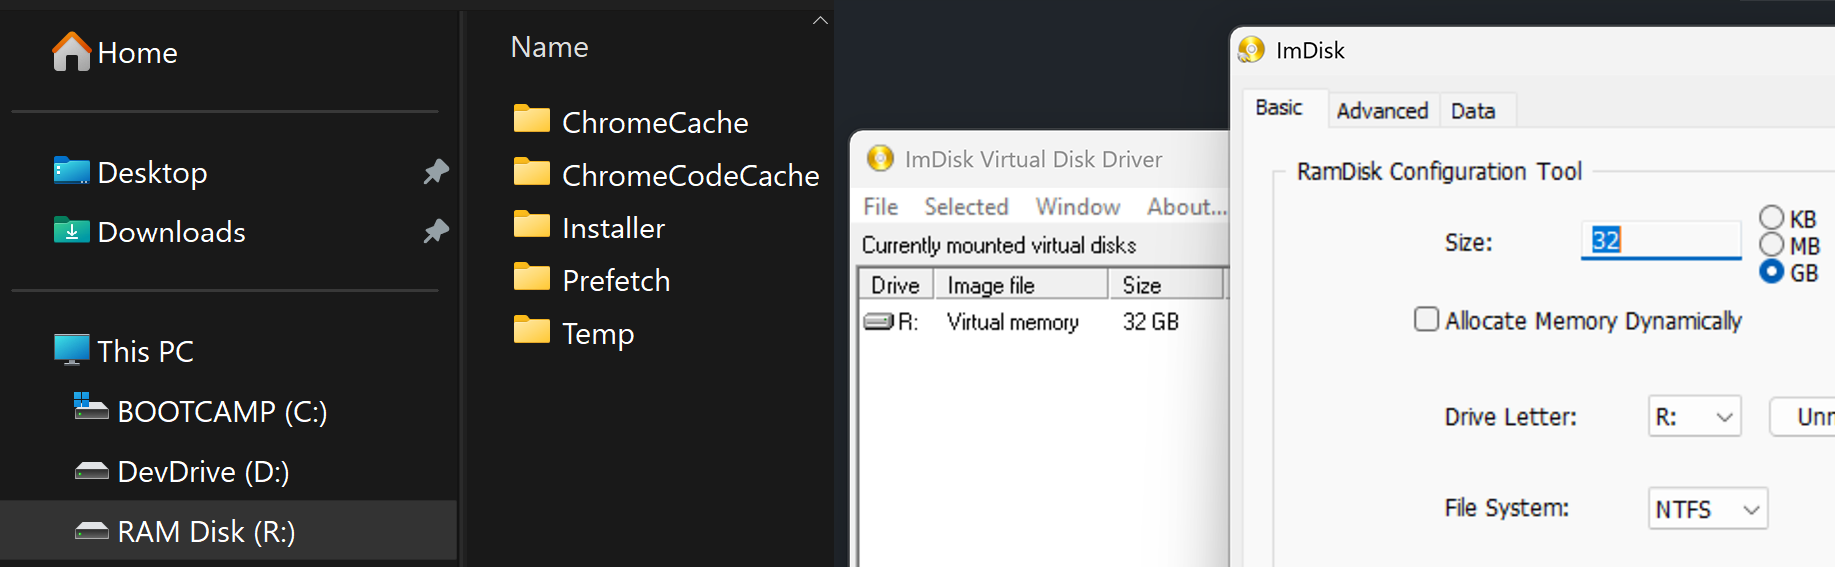The image size is (1835, 567).
Task: Click the DevDrive (D:) drive icon
Action: (x=92, y=471)
